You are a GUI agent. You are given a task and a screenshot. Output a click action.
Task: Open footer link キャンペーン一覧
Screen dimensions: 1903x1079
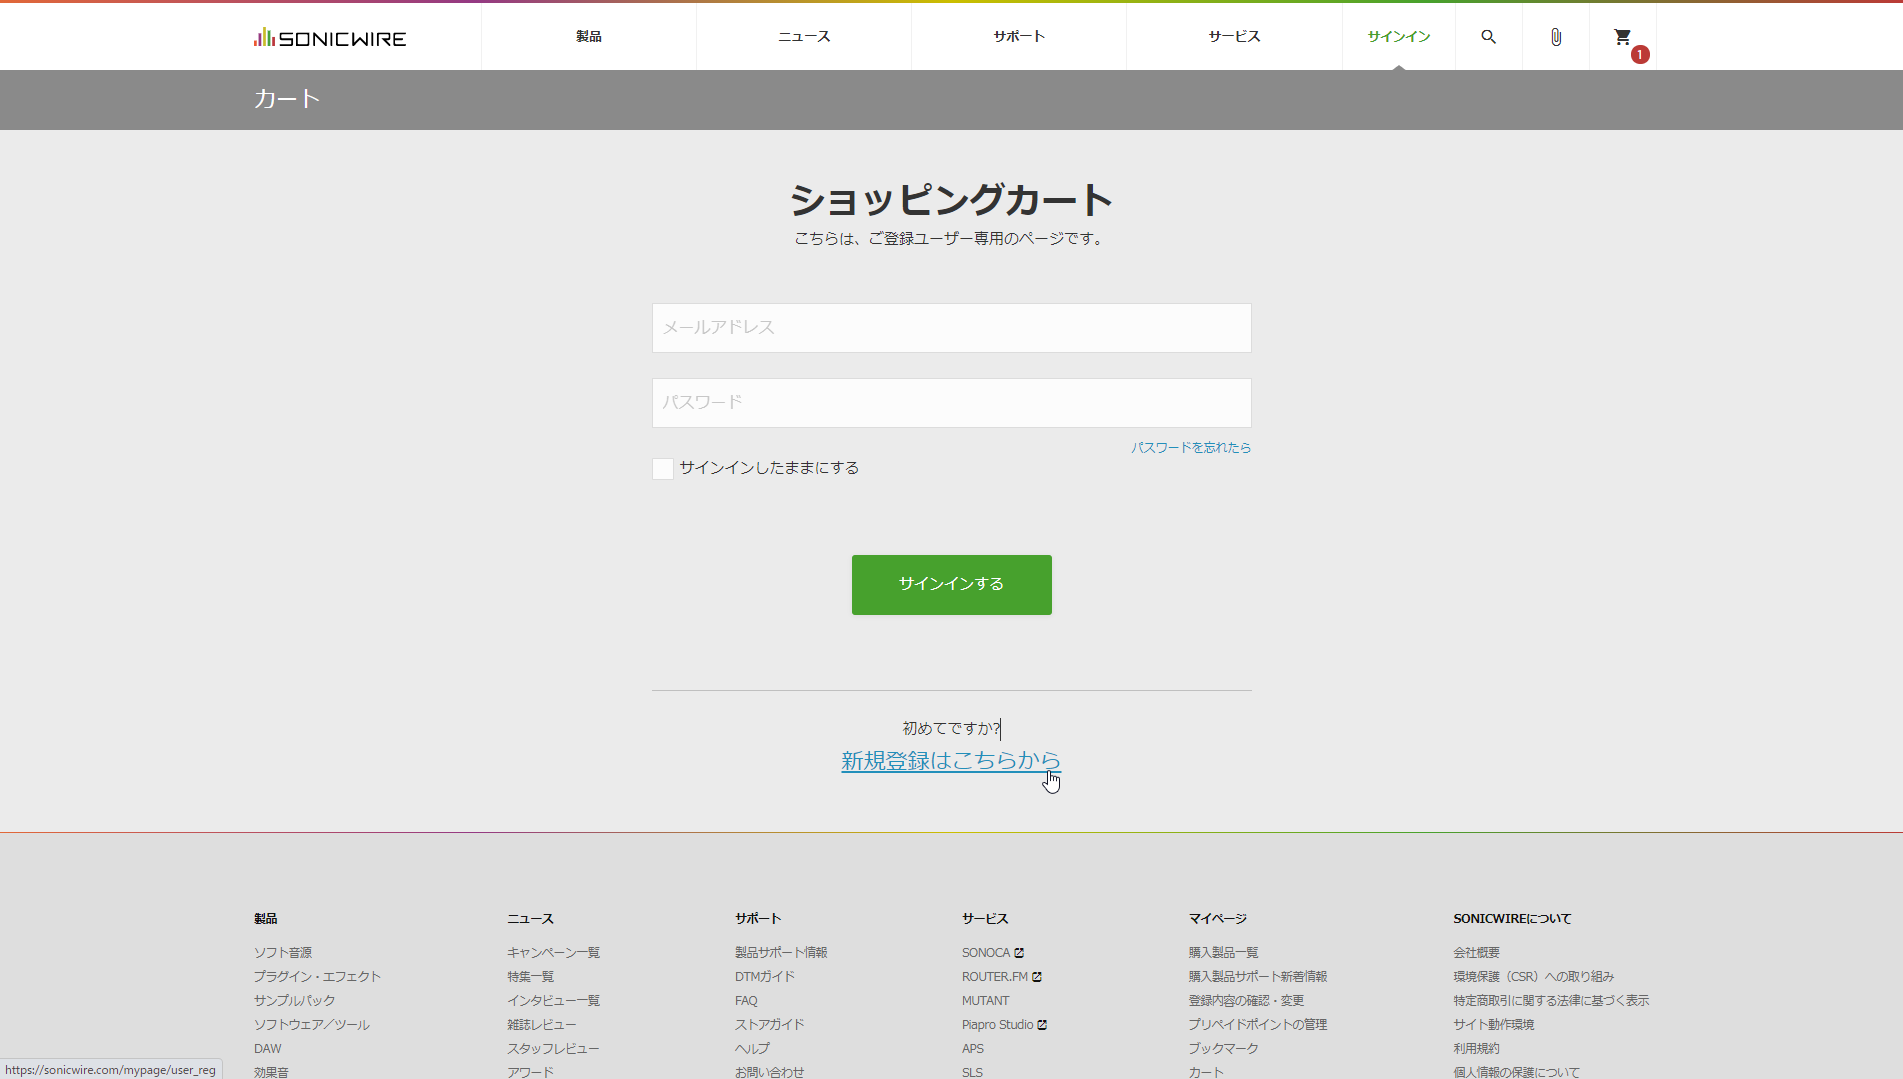[x=553, y=953]
